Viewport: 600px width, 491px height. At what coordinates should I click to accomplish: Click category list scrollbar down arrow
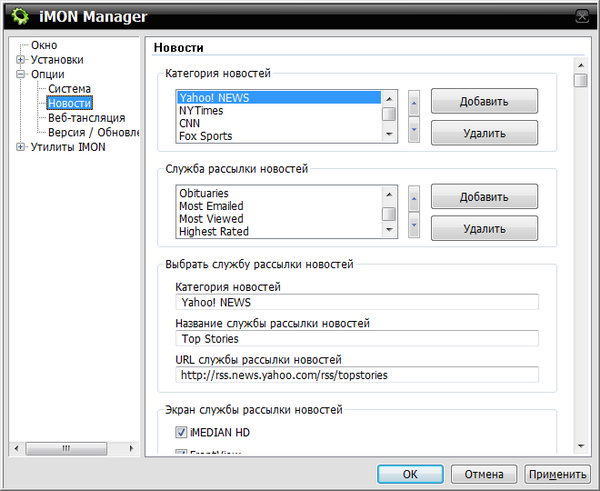[x=389, y=134]
